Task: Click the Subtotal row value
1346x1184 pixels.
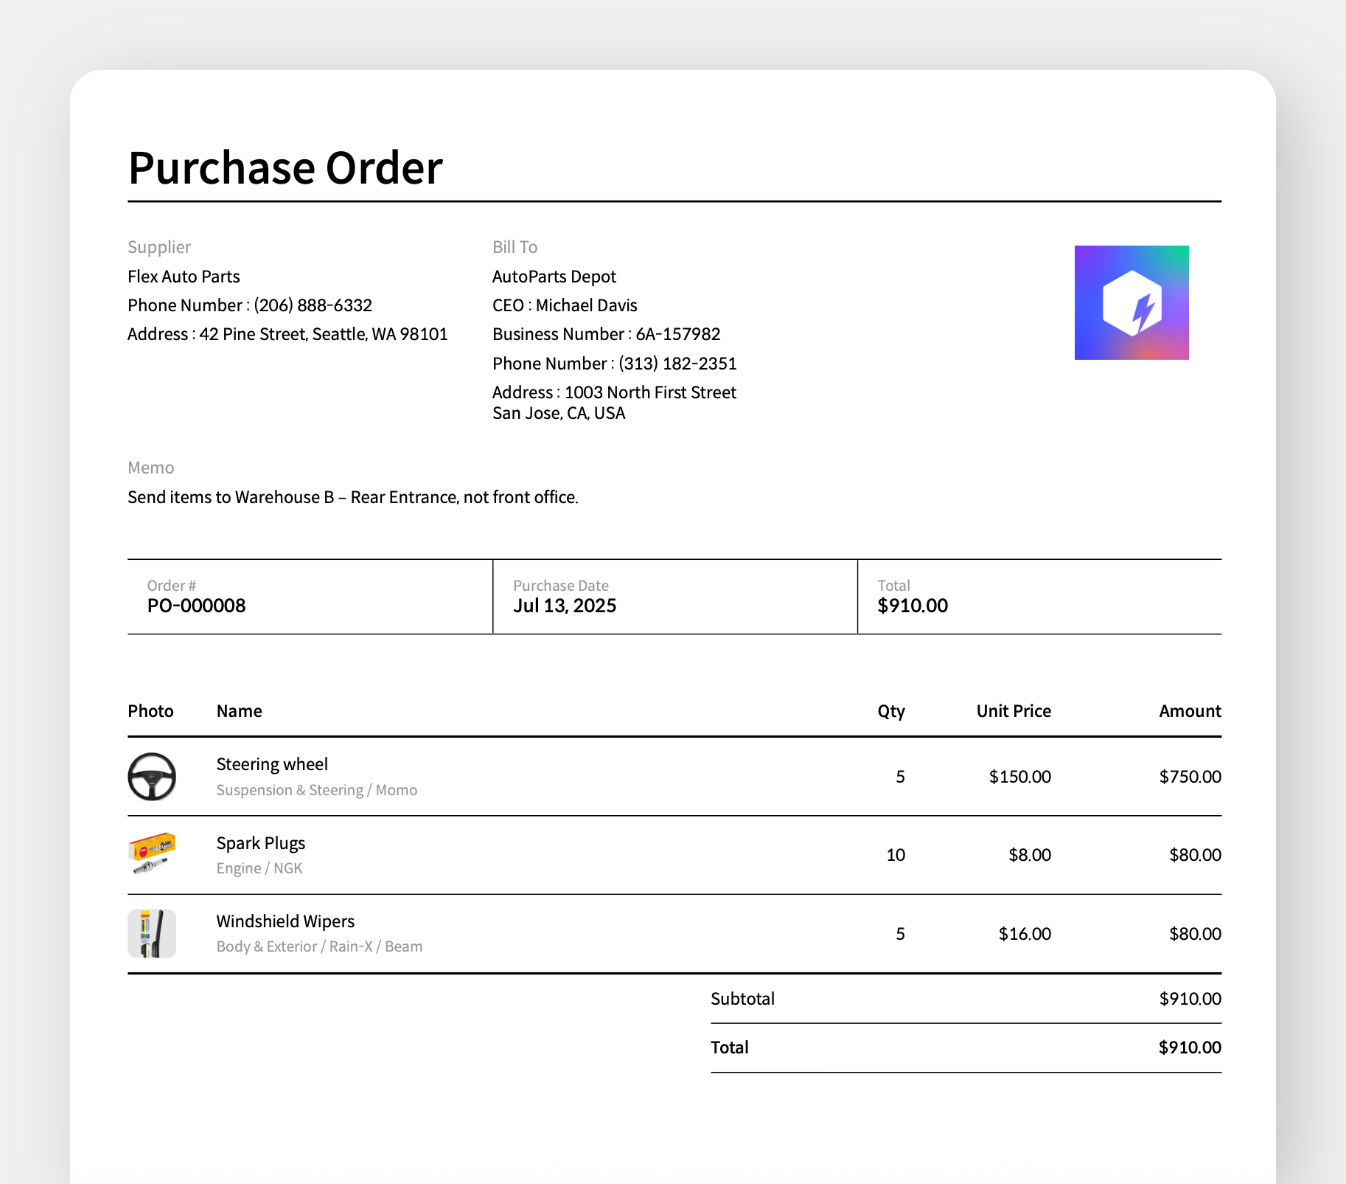Action: coord(1189,998)
